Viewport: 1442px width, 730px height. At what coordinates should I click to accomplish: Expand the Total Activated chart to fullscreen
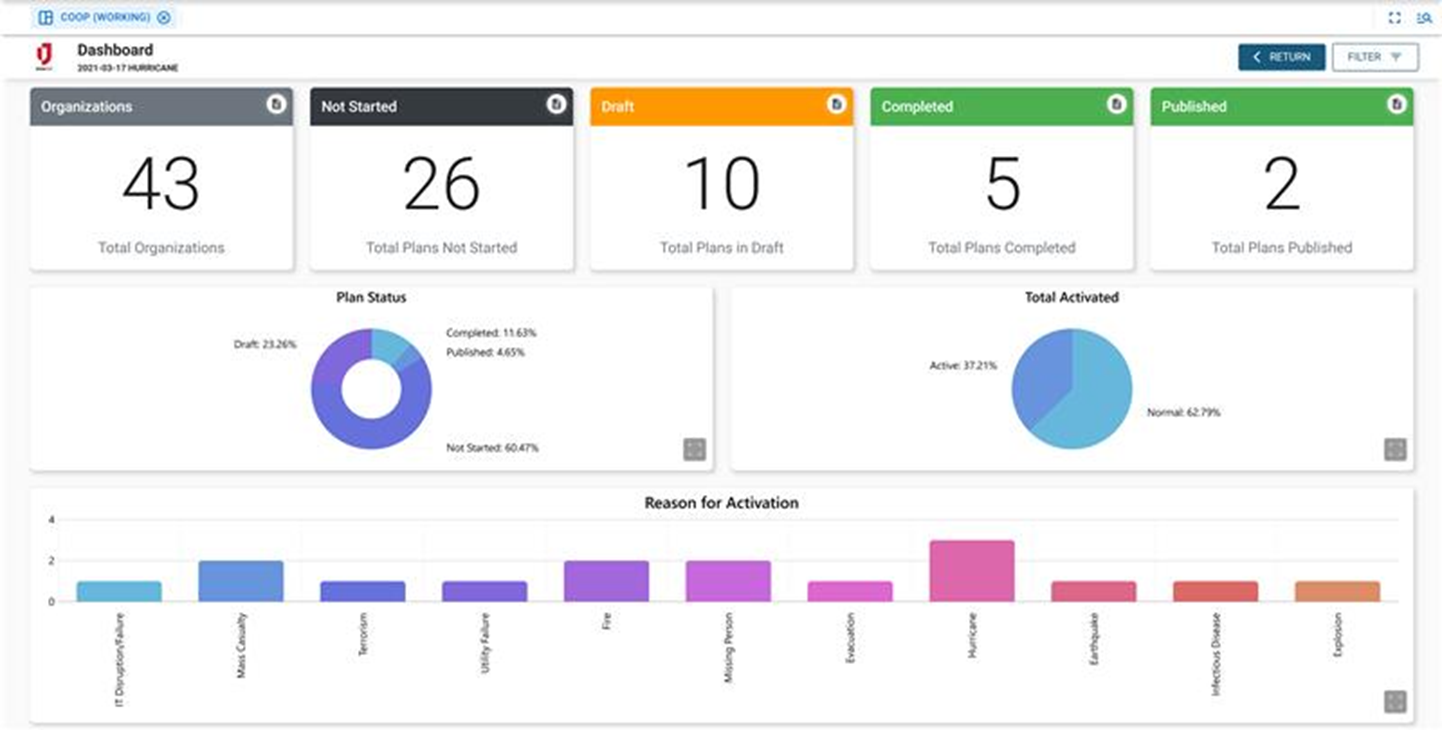pyautogui.click(x=1394, y=449)
